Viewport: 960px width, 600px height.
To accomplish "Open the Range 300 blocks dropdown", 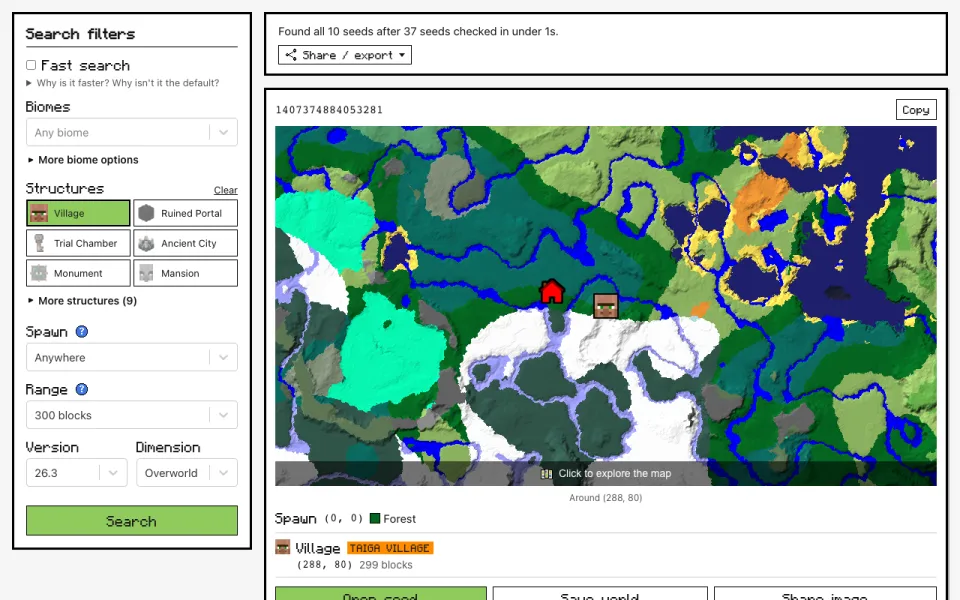I will [x=132, y=415].
